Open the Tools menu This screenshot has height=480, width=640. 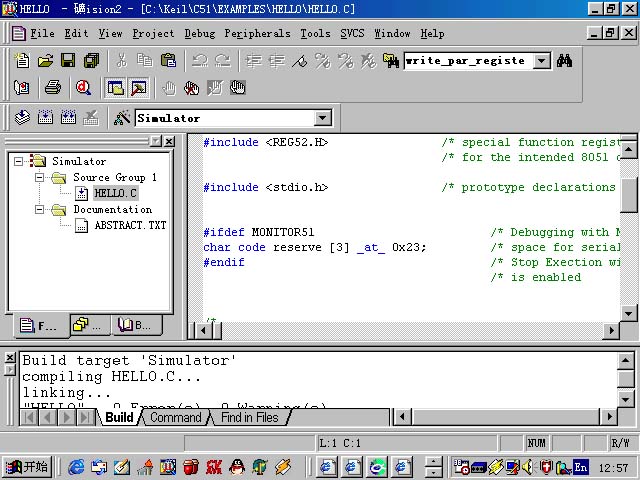click(315, 33)
